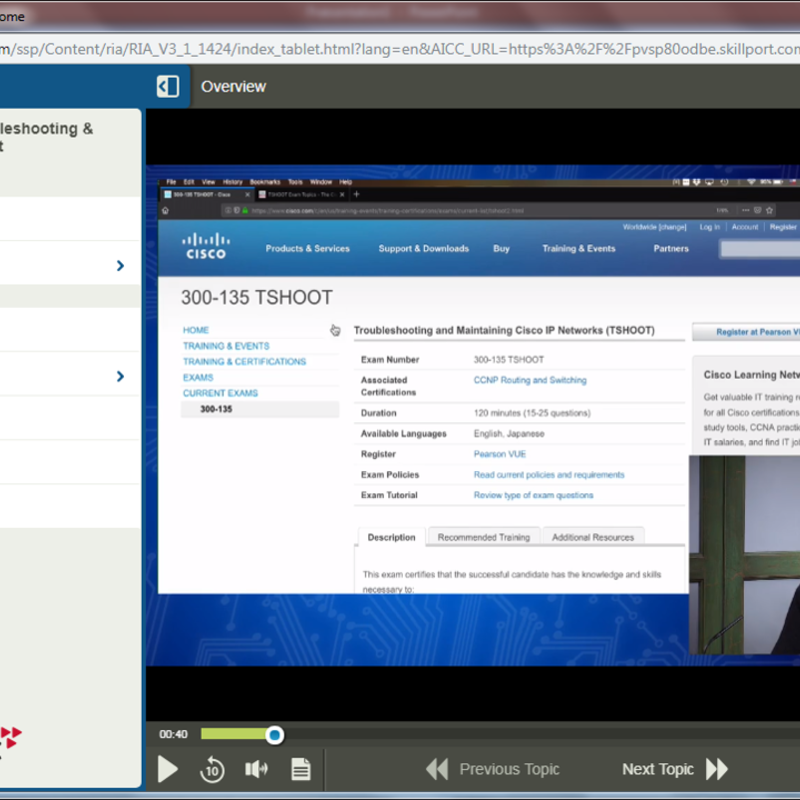Expand the upper sidebar chevron arrow

120,266
